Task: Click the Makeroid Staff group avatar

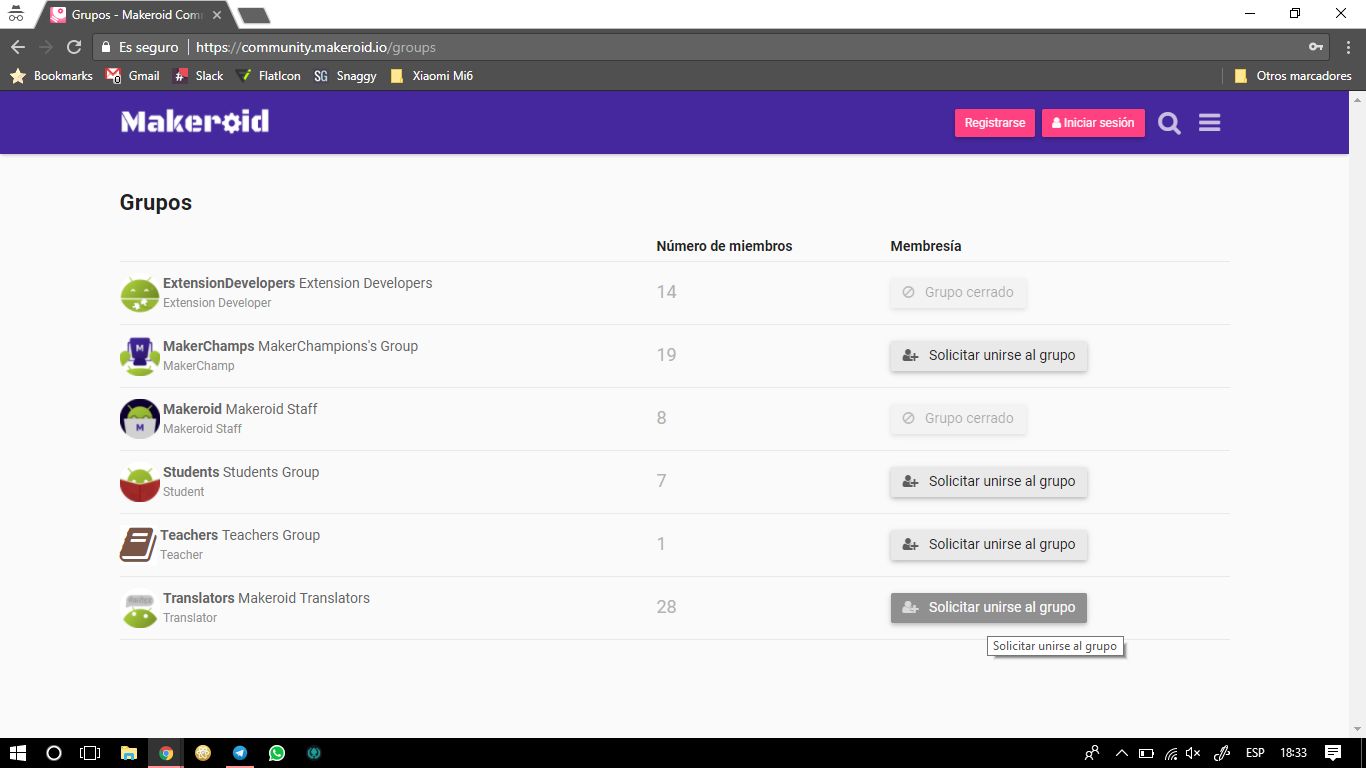Action: 139,419
